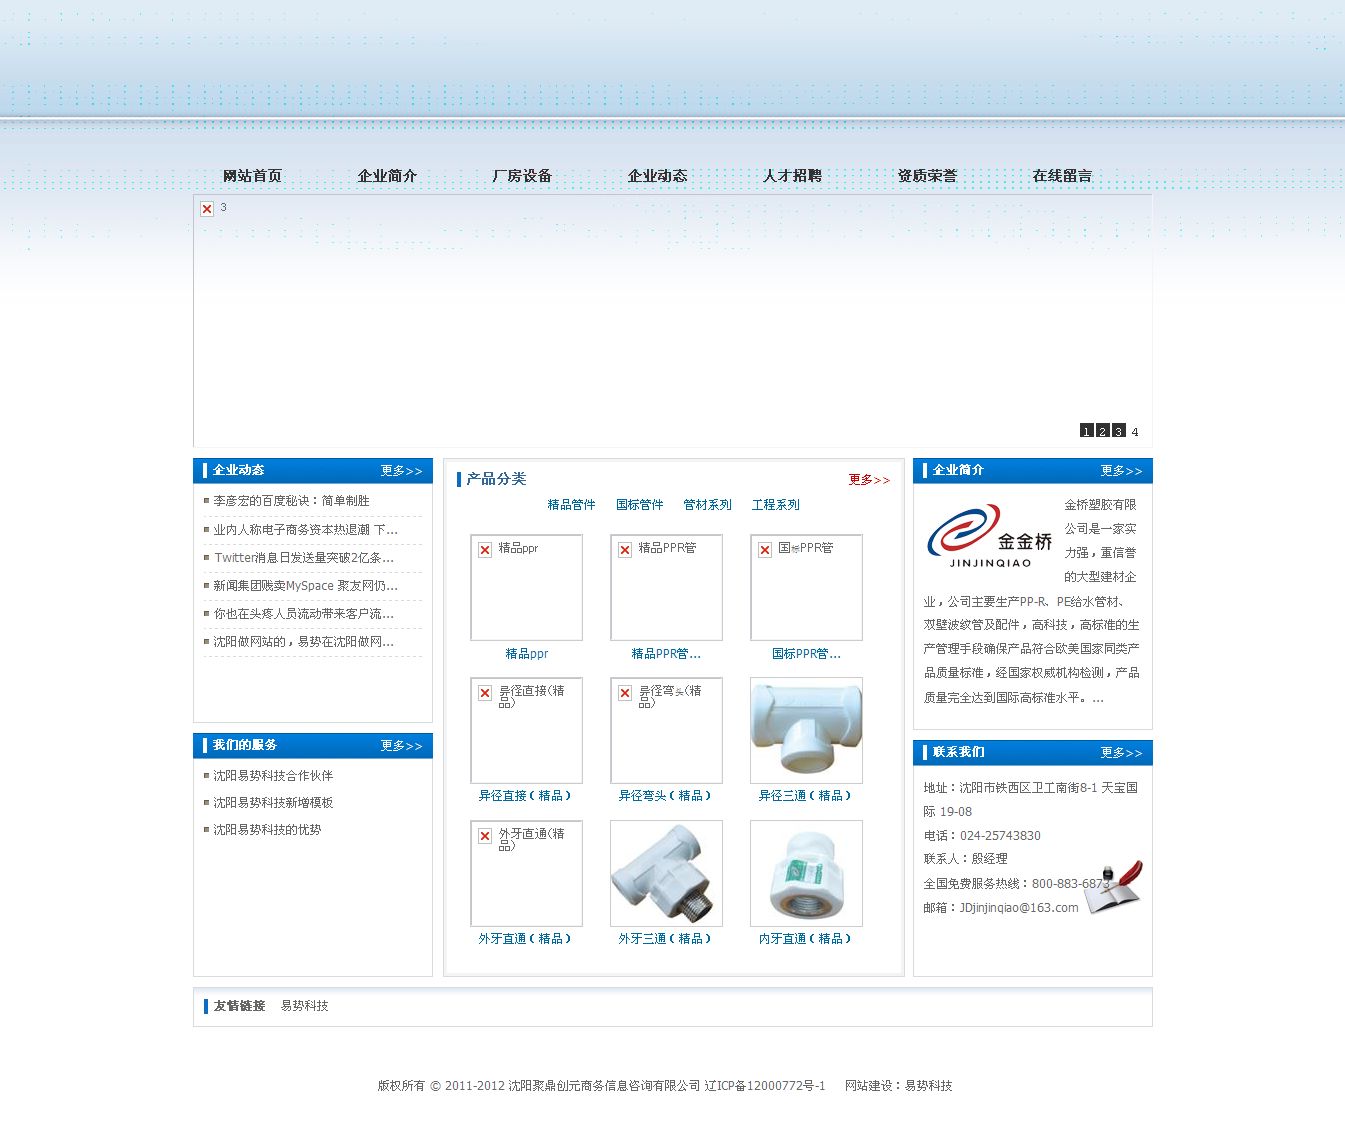Viewport: 1345px width, 1131px height.
Task: Click the broken image icon for 国标PPR管
Action: pos(765,548)
